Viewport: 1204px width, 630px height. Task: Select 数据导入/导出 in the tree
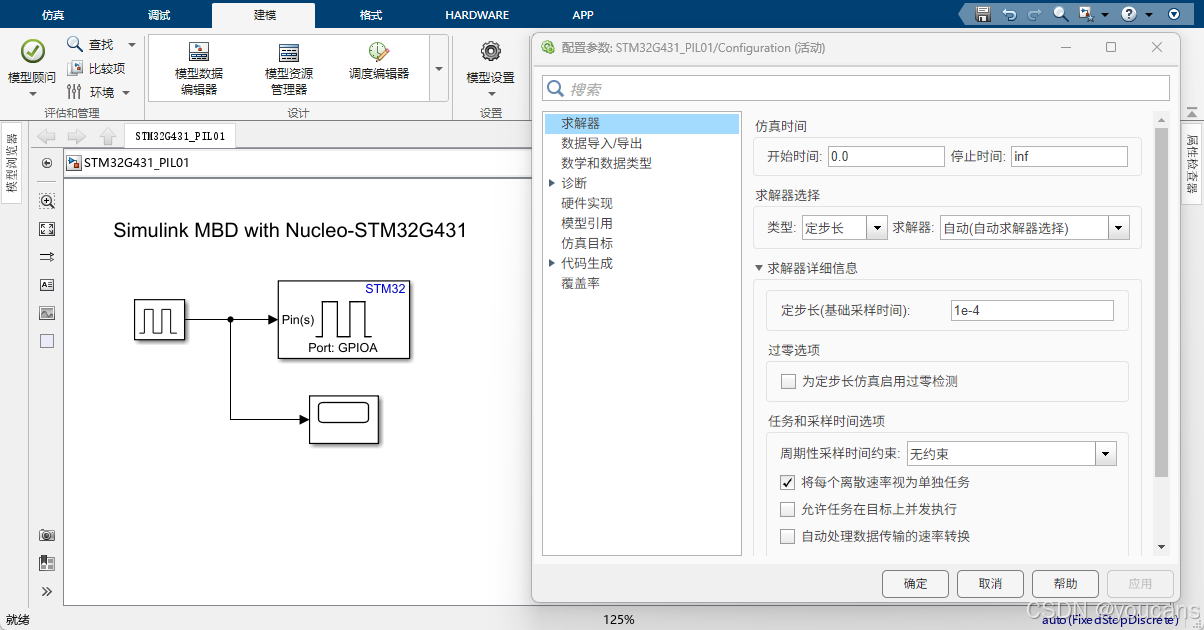[601, 143]
